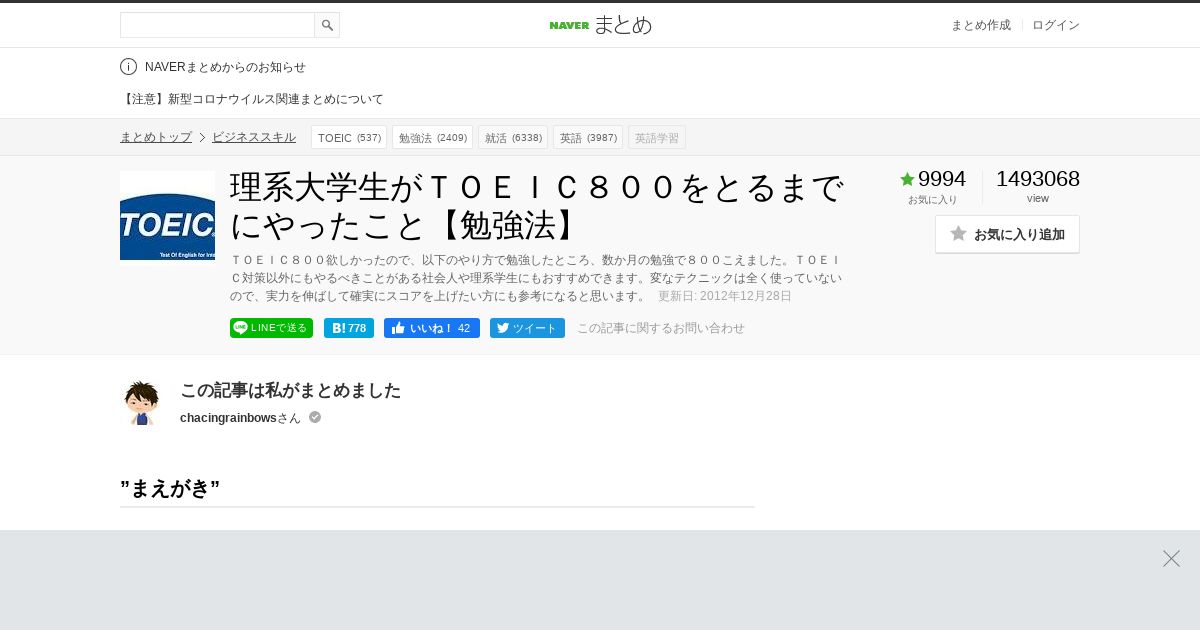This screenshot has height=630, width=1200.
Task: Like with Facebook いいね！ 42 button
Action: click(x=432, y=328)
